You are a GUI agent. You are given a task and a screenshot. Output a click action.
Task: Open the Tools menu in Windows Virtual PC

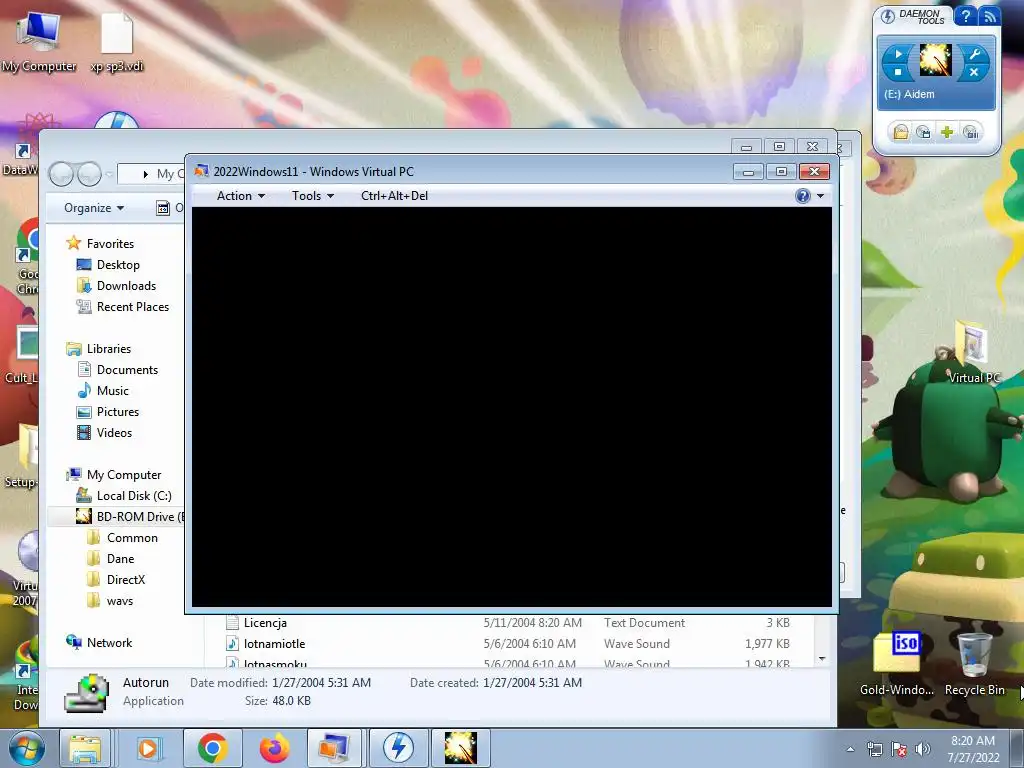312,196
